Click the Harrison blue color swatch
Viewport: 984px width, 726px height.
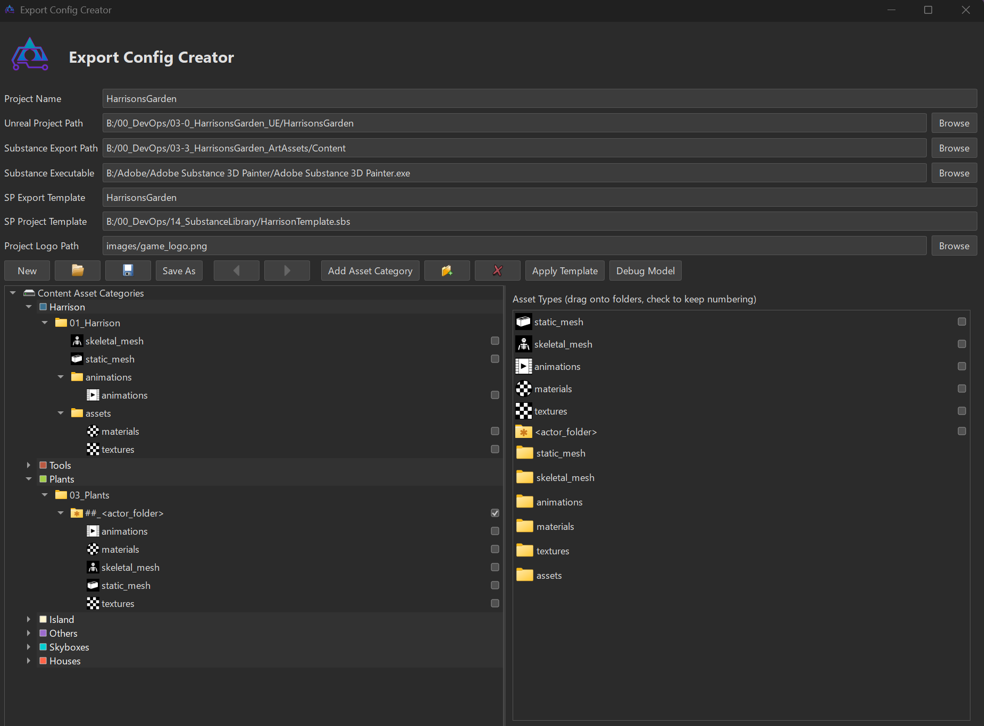click(x=43, y=307)
